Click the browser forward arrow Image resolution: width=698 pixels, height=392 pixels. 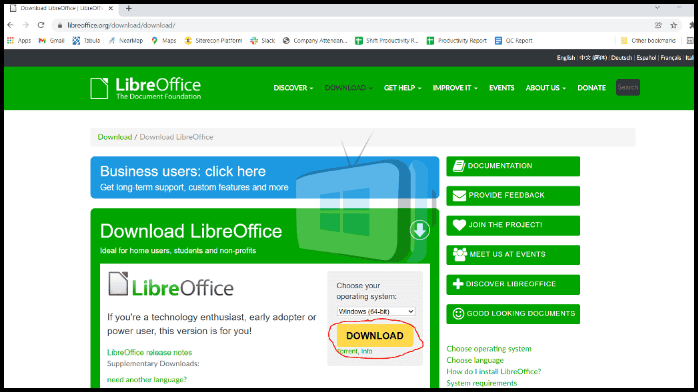[26, 25]
